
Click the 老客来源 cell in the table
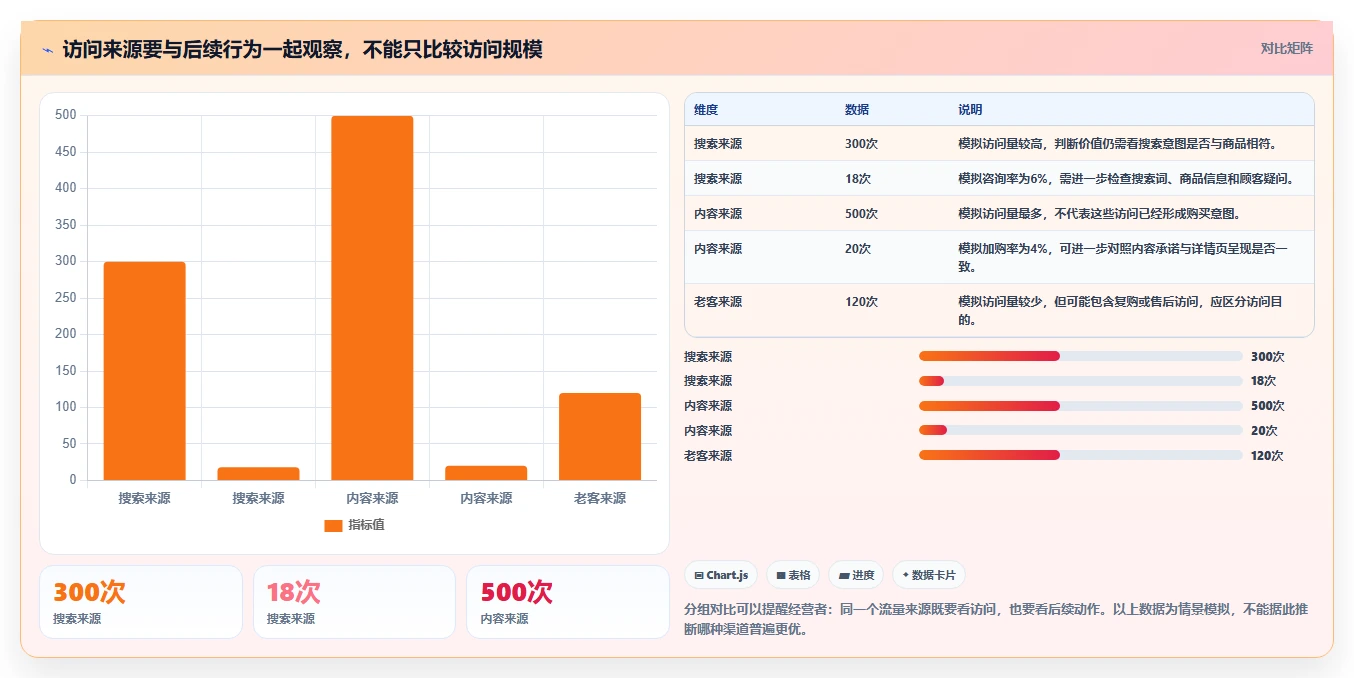click(718, 302)
